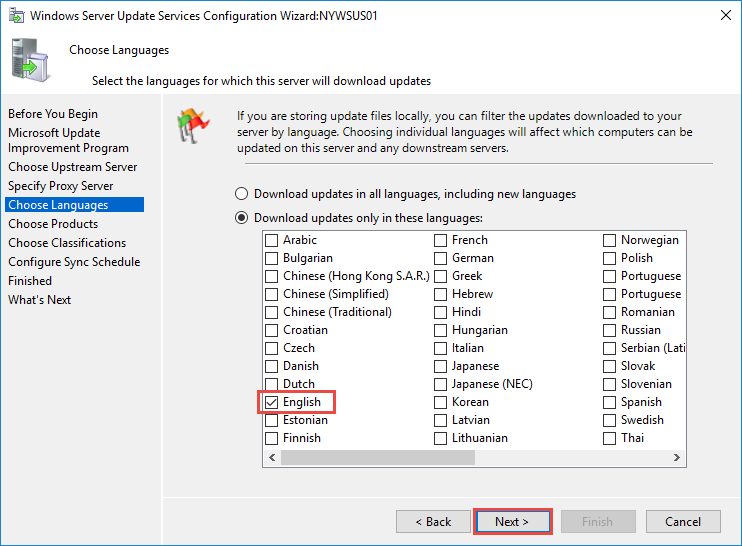Go to Choose Products step

[x=53, y=224]
